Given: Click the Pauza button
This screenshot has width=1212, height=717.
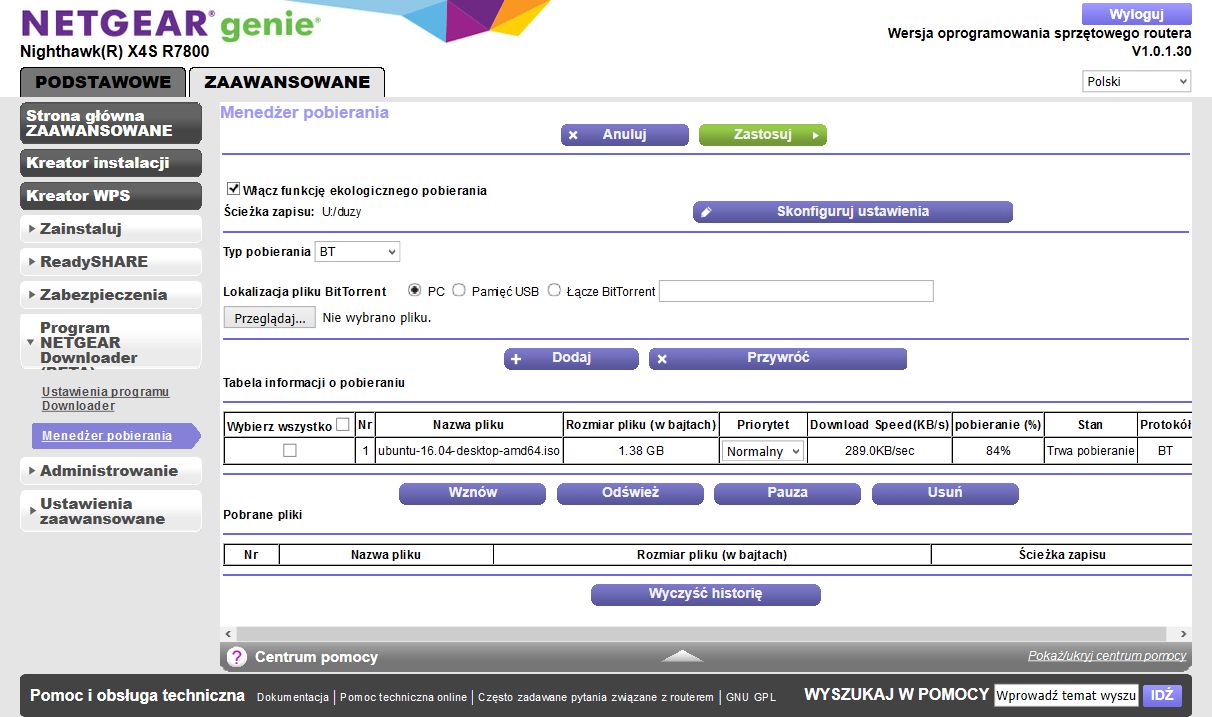Looking at the screenshot, I should [787, 493].
